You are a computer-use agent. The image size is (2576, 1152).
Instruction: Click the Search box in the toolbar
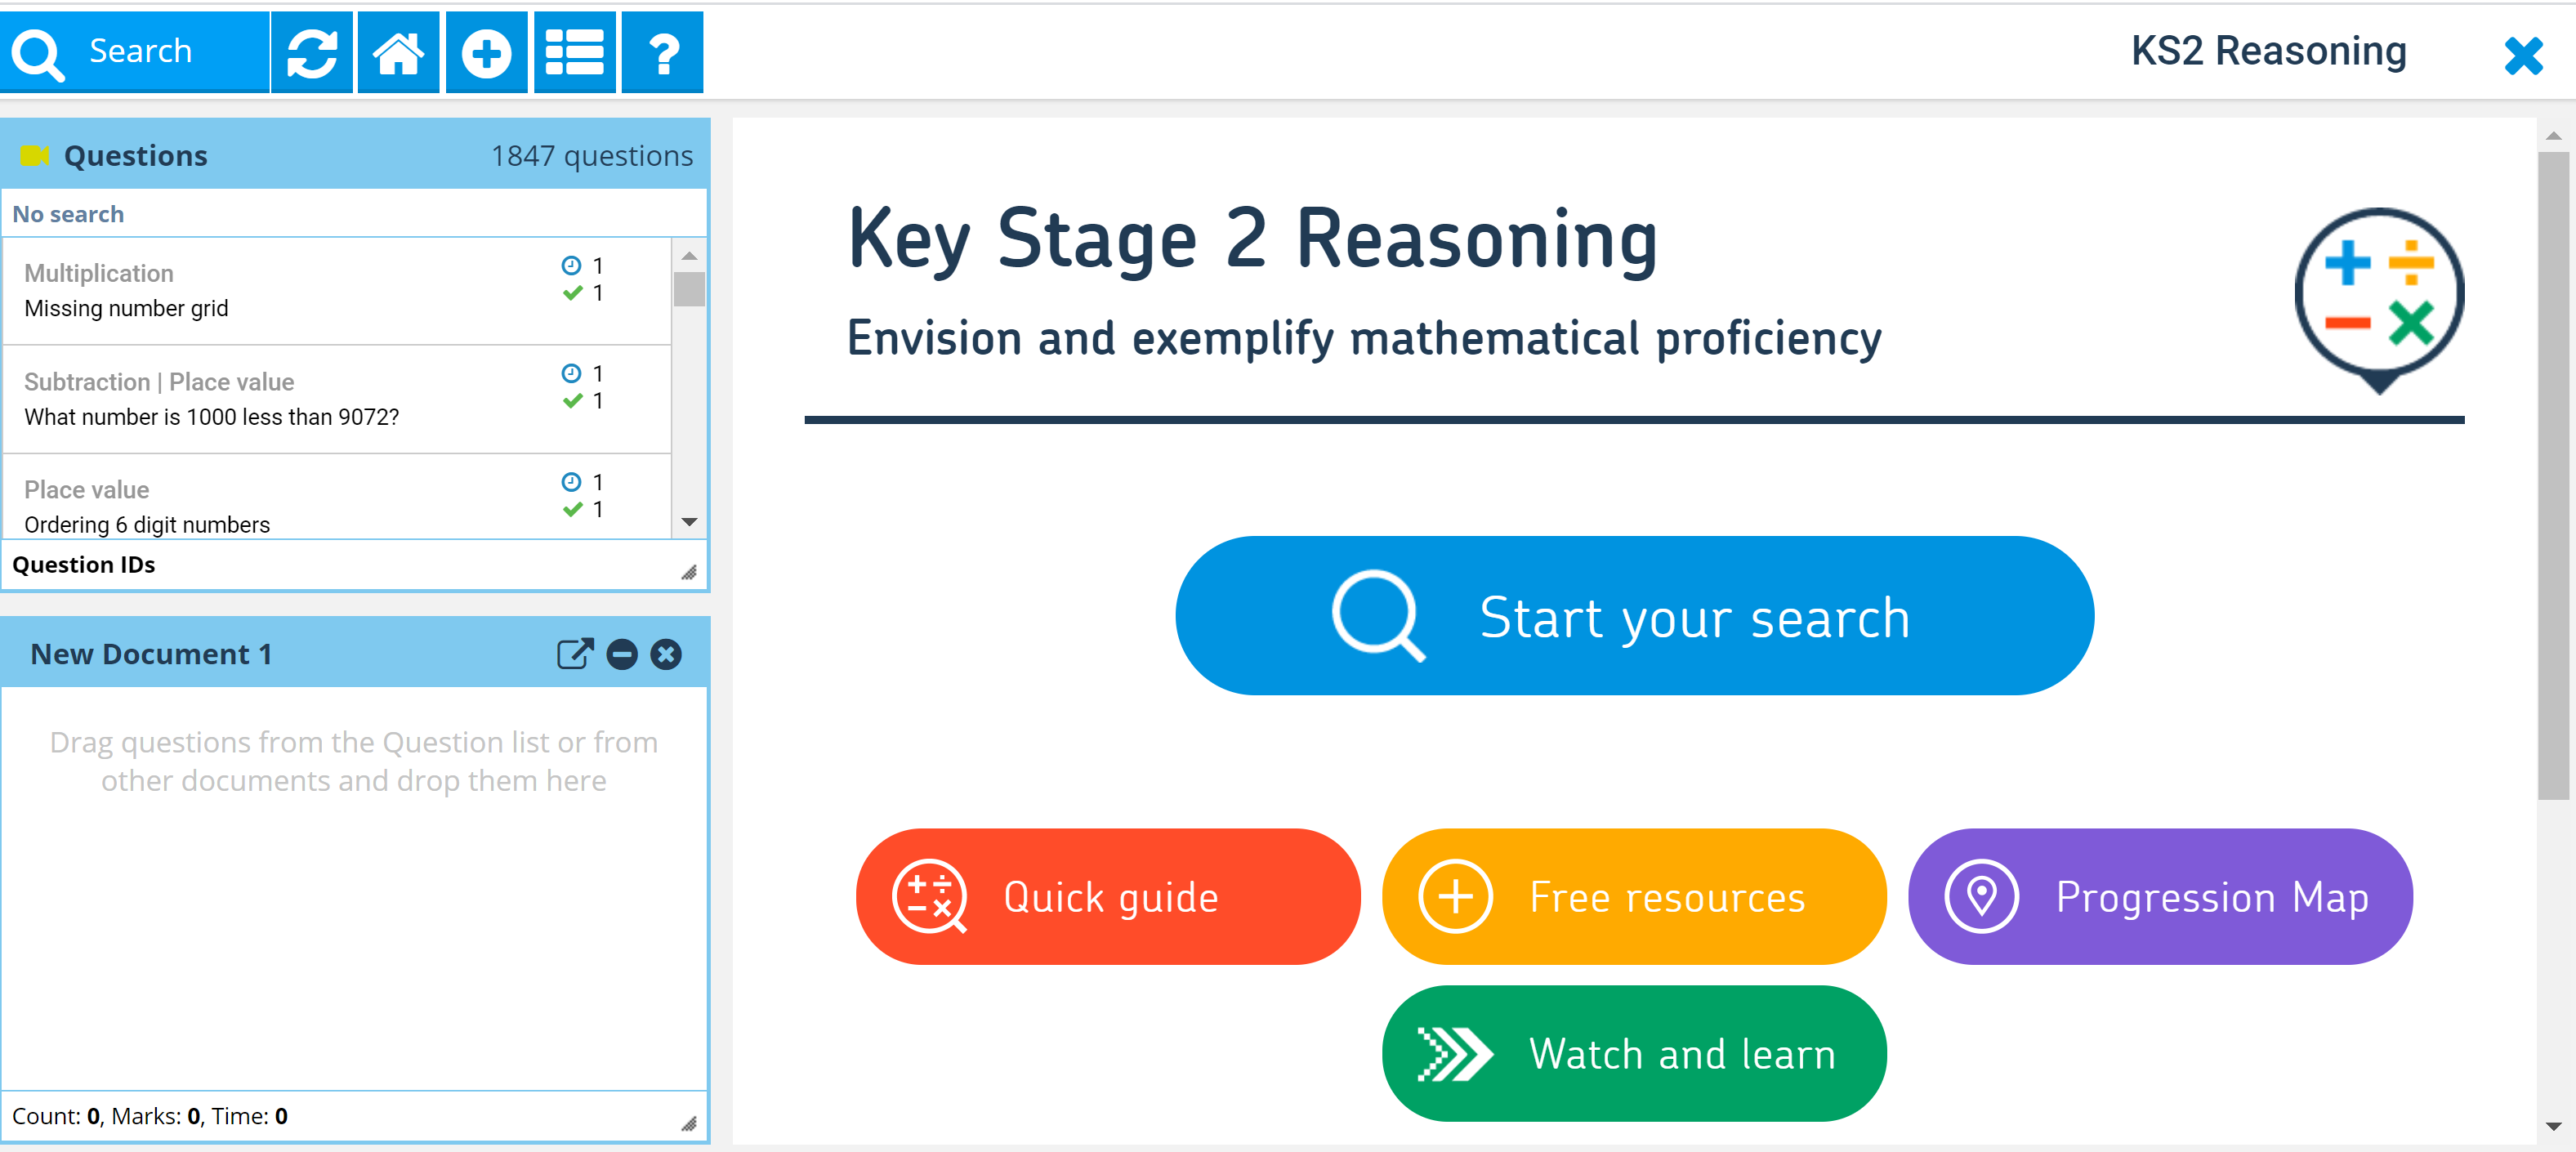click(135, 52)
